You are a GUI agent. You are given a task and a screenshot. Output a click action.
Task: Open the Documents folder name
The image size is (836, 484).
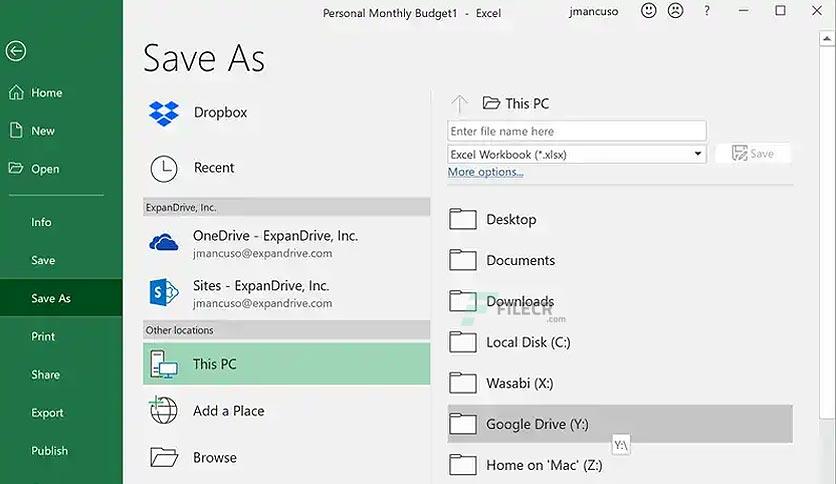click(520, 260)
